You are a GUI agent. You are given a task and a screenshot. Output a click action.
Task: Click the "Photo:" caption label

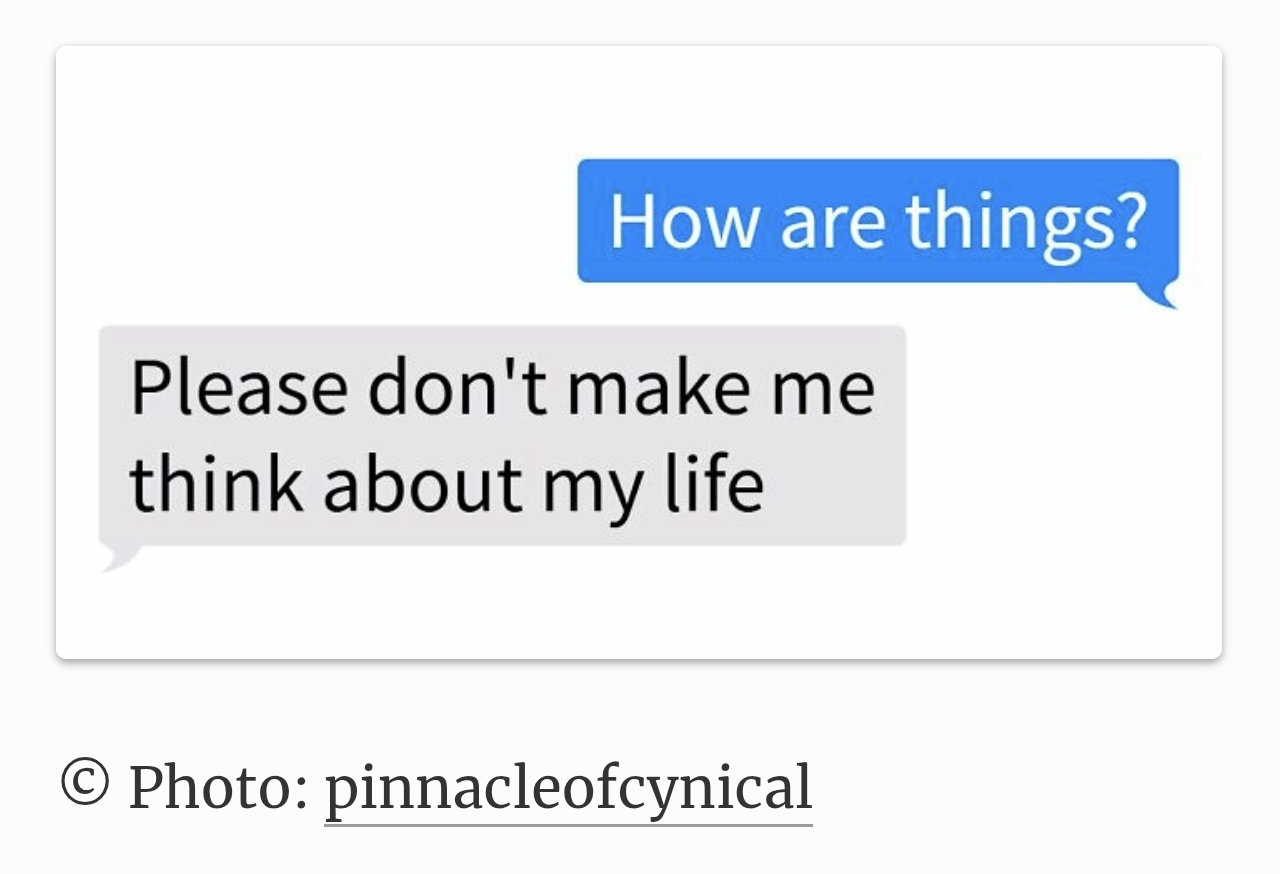(218, 788)
